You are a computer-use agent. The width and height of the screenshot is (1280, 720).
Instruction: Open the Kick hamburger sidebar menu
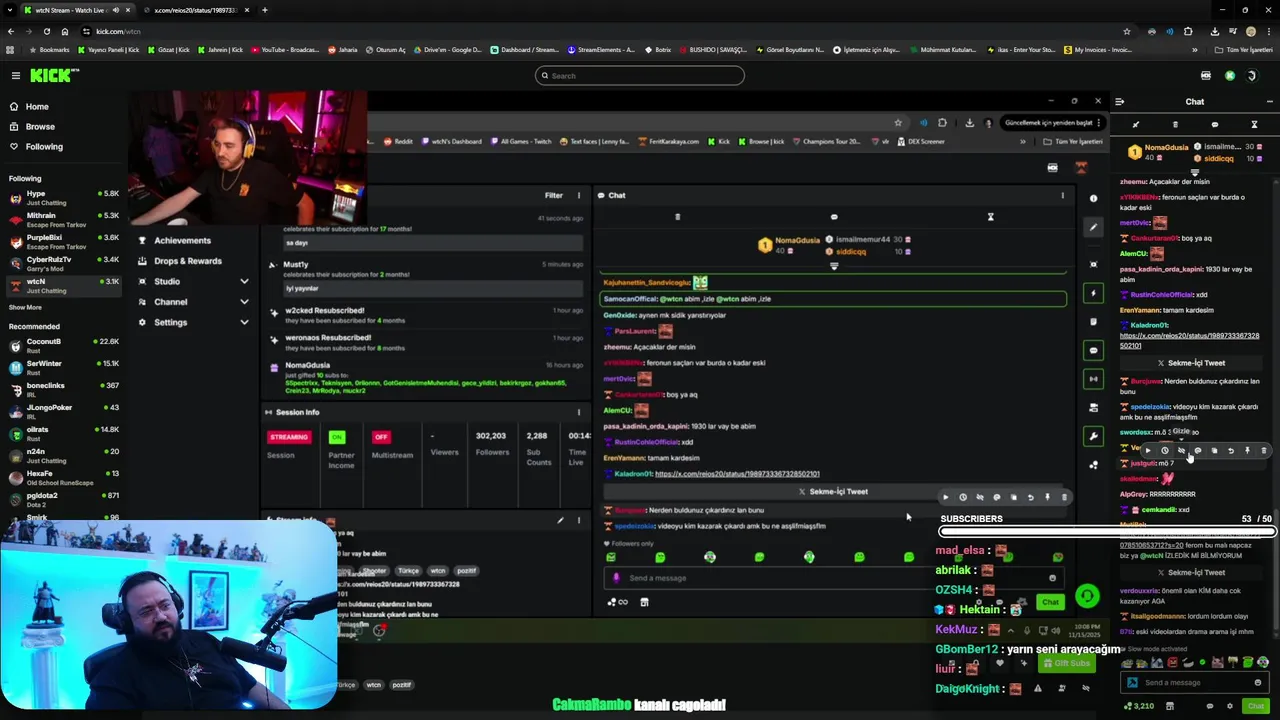[x=15, y=75]
